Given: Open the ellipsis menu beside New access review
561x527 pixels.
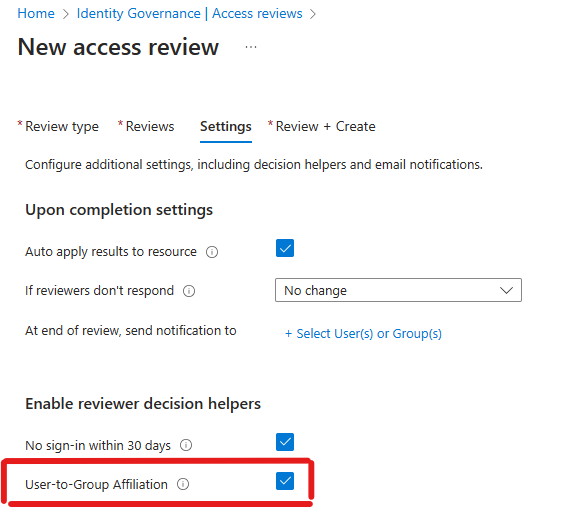Looking at the screenshot, I should (251, 47).
